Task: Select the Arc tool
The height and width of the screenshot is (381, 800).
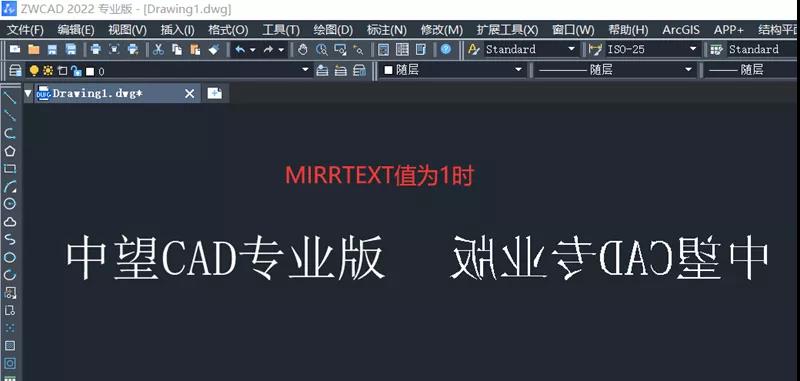Action: (x=10, y=187)
